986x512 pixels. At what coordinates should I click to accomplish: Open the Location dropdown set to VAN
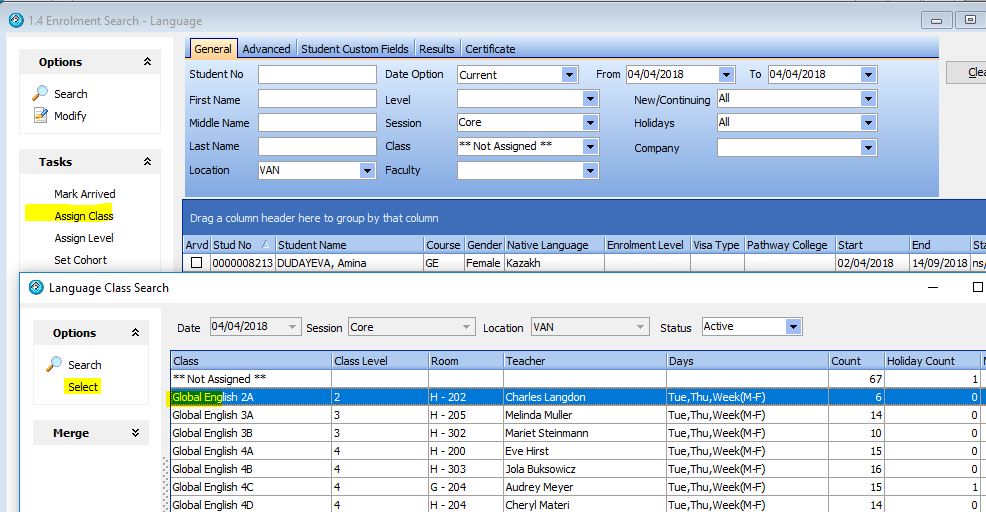click(367, 171)
